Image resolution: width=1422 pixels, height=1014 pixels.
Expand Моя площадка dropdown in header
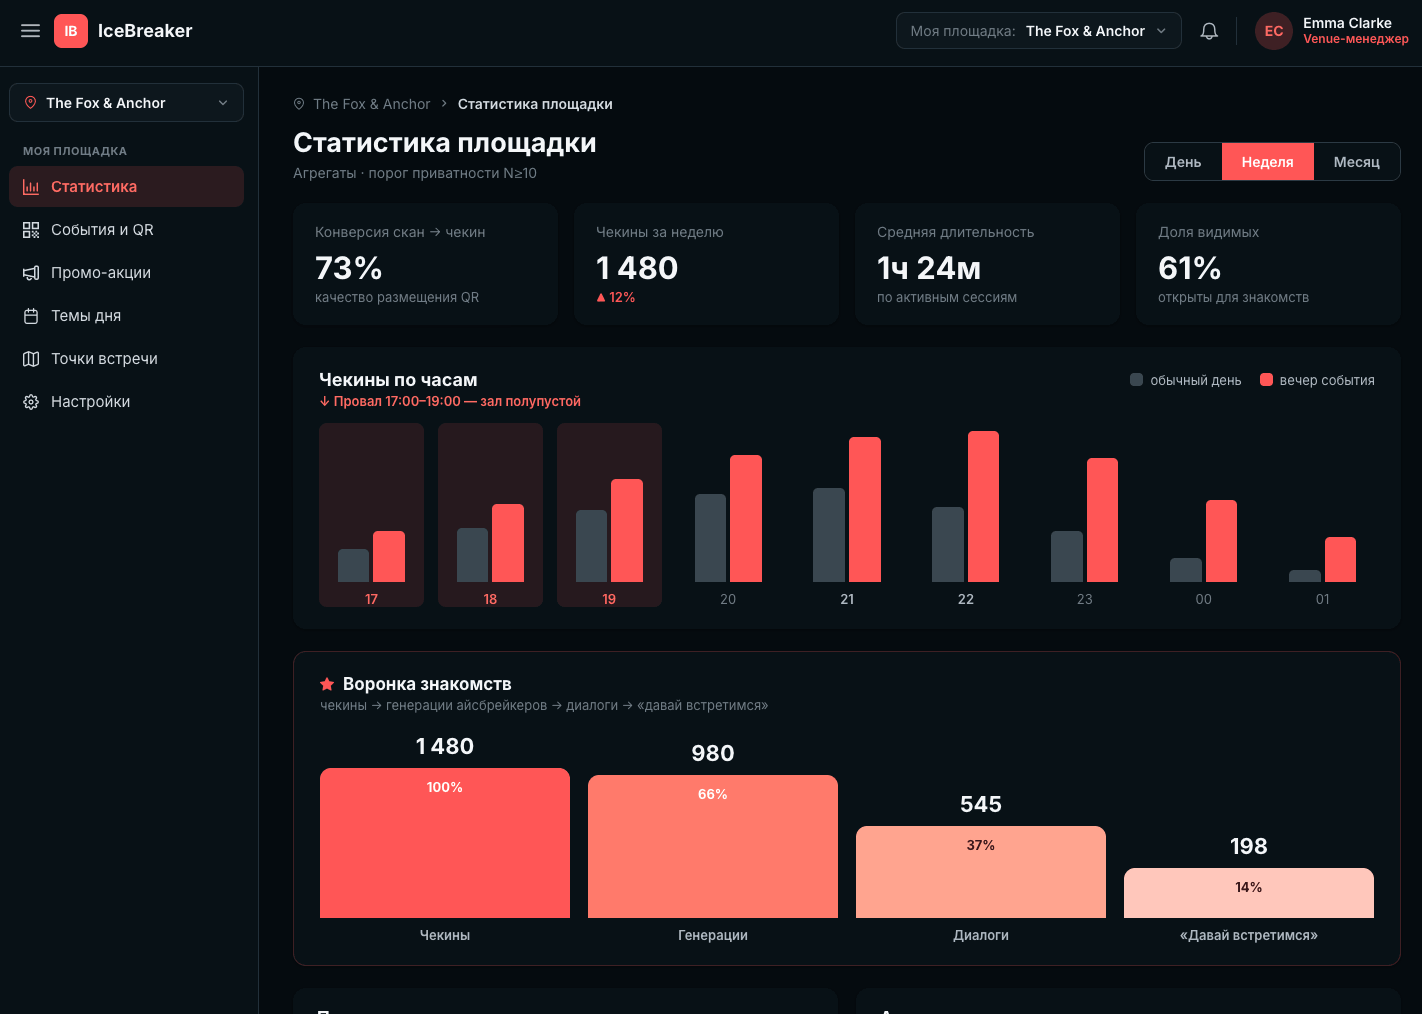pos(1039,31)
